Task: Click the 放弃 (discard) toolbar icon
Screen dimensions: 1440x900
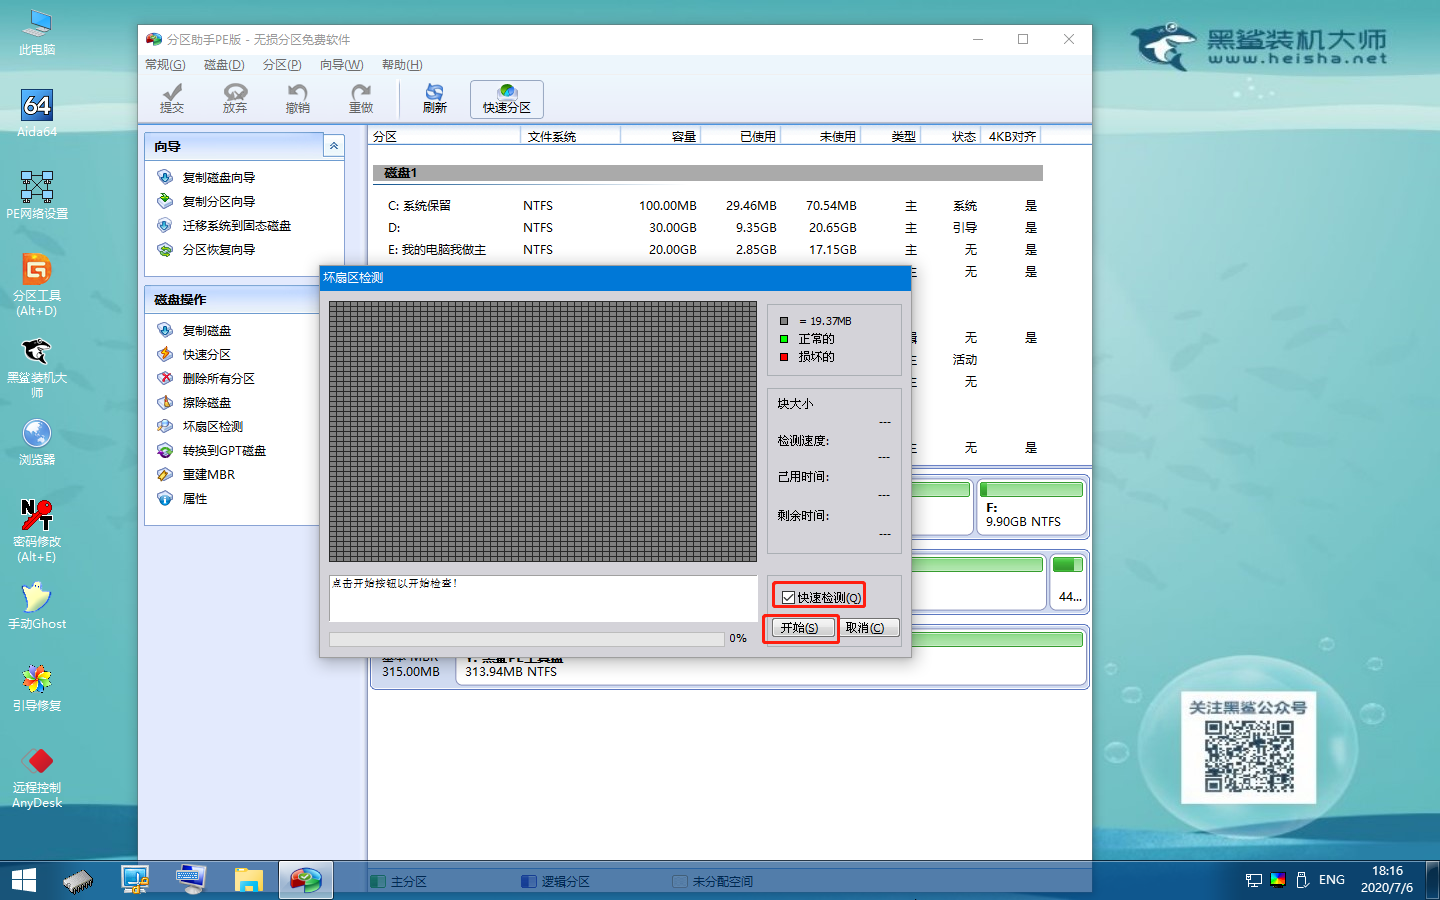Action: pos(235,99)
